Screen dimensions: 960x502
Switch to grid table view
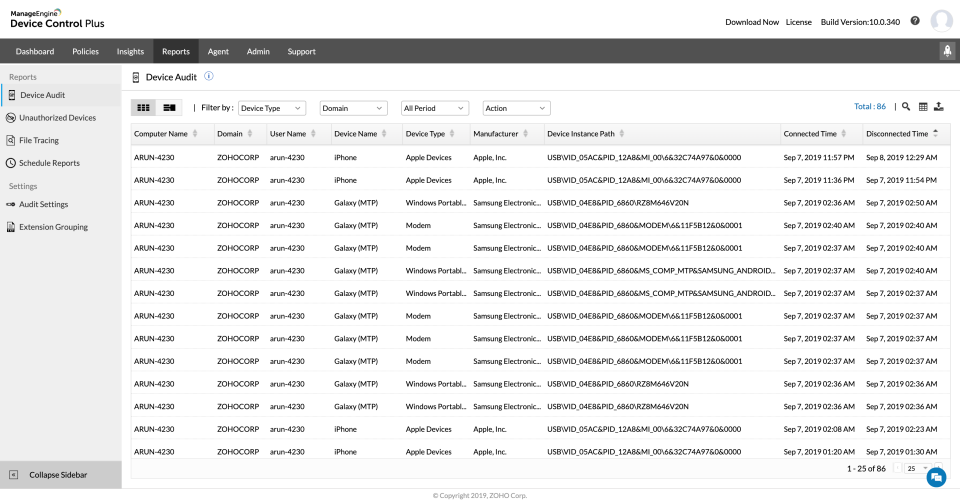pos(144,108)
